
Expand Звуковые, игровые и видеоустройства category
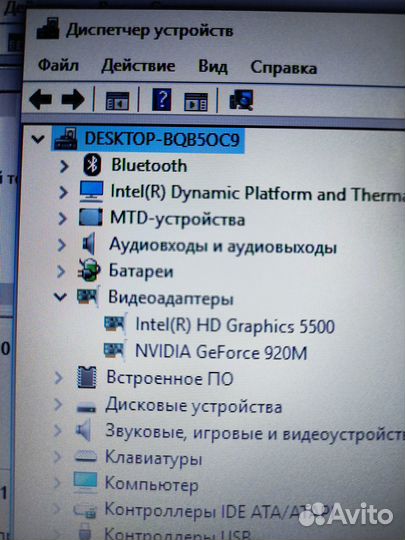coord(58,430)
